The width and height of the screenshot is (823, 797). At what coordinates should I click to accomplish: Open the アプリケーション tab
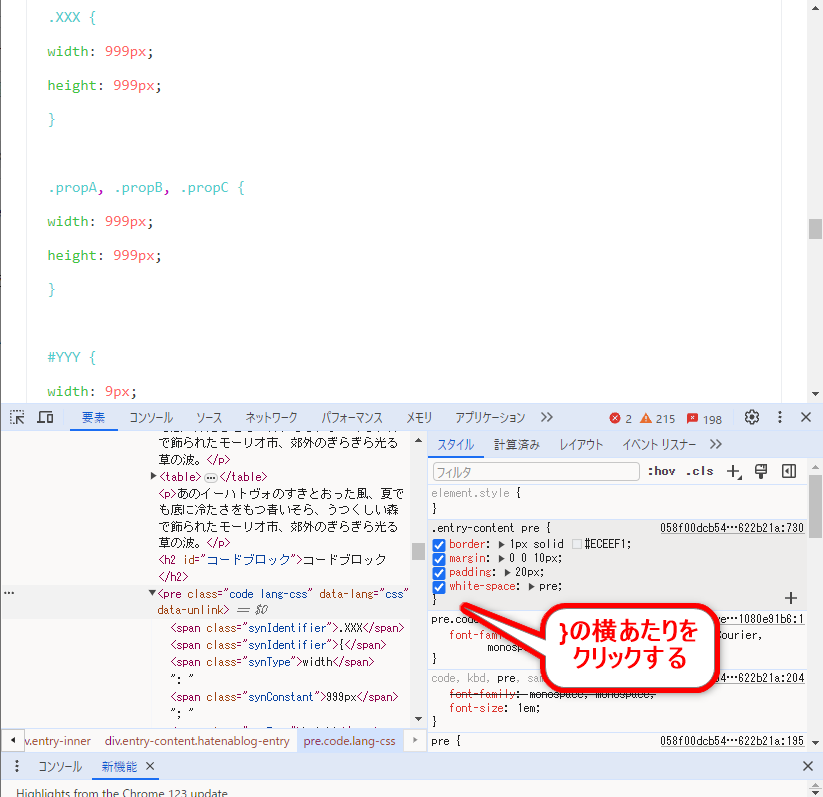(x=490, y=417)
